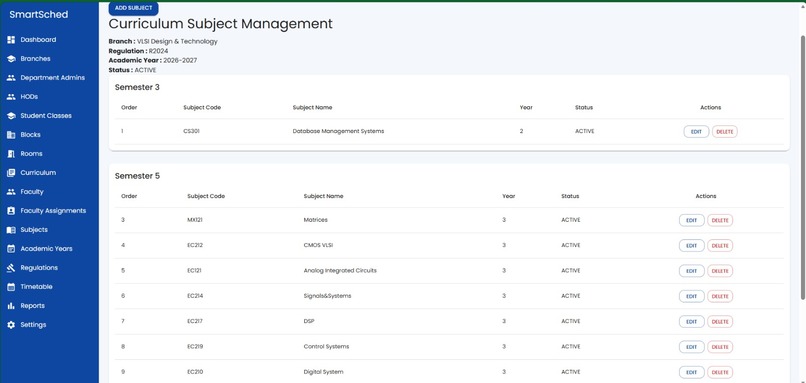Delete Database Management Systems subject

725,132
